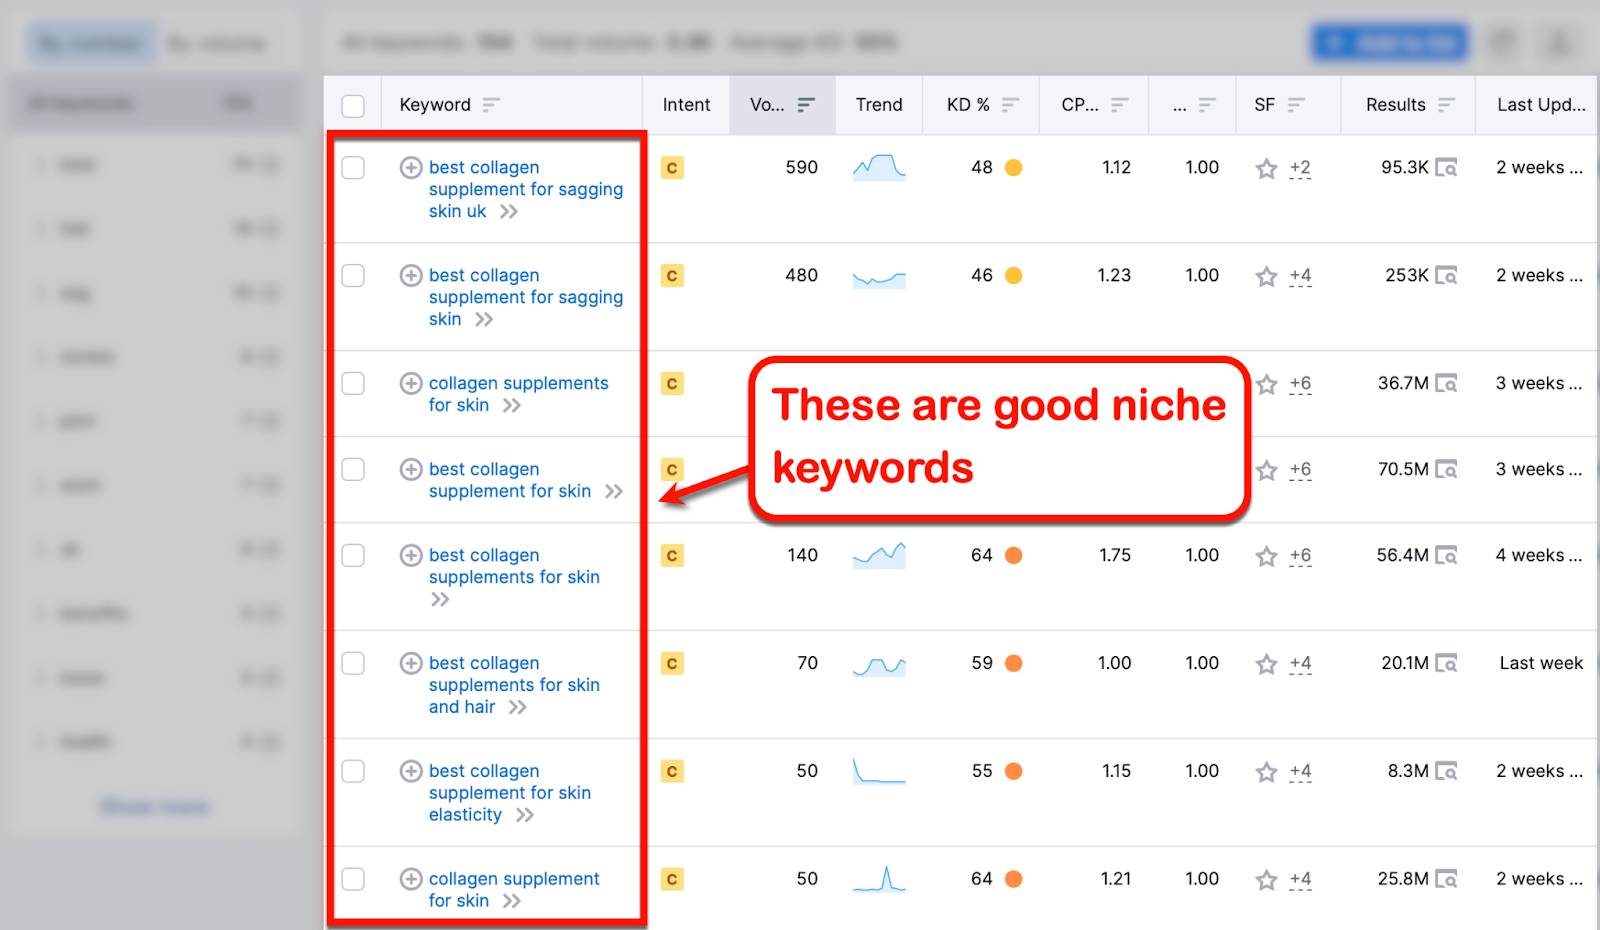Open SERP view icon beside 8.3M
Image resolution: width=1600 pixels, height=930 pixels.
click(x=1446, y=772)
